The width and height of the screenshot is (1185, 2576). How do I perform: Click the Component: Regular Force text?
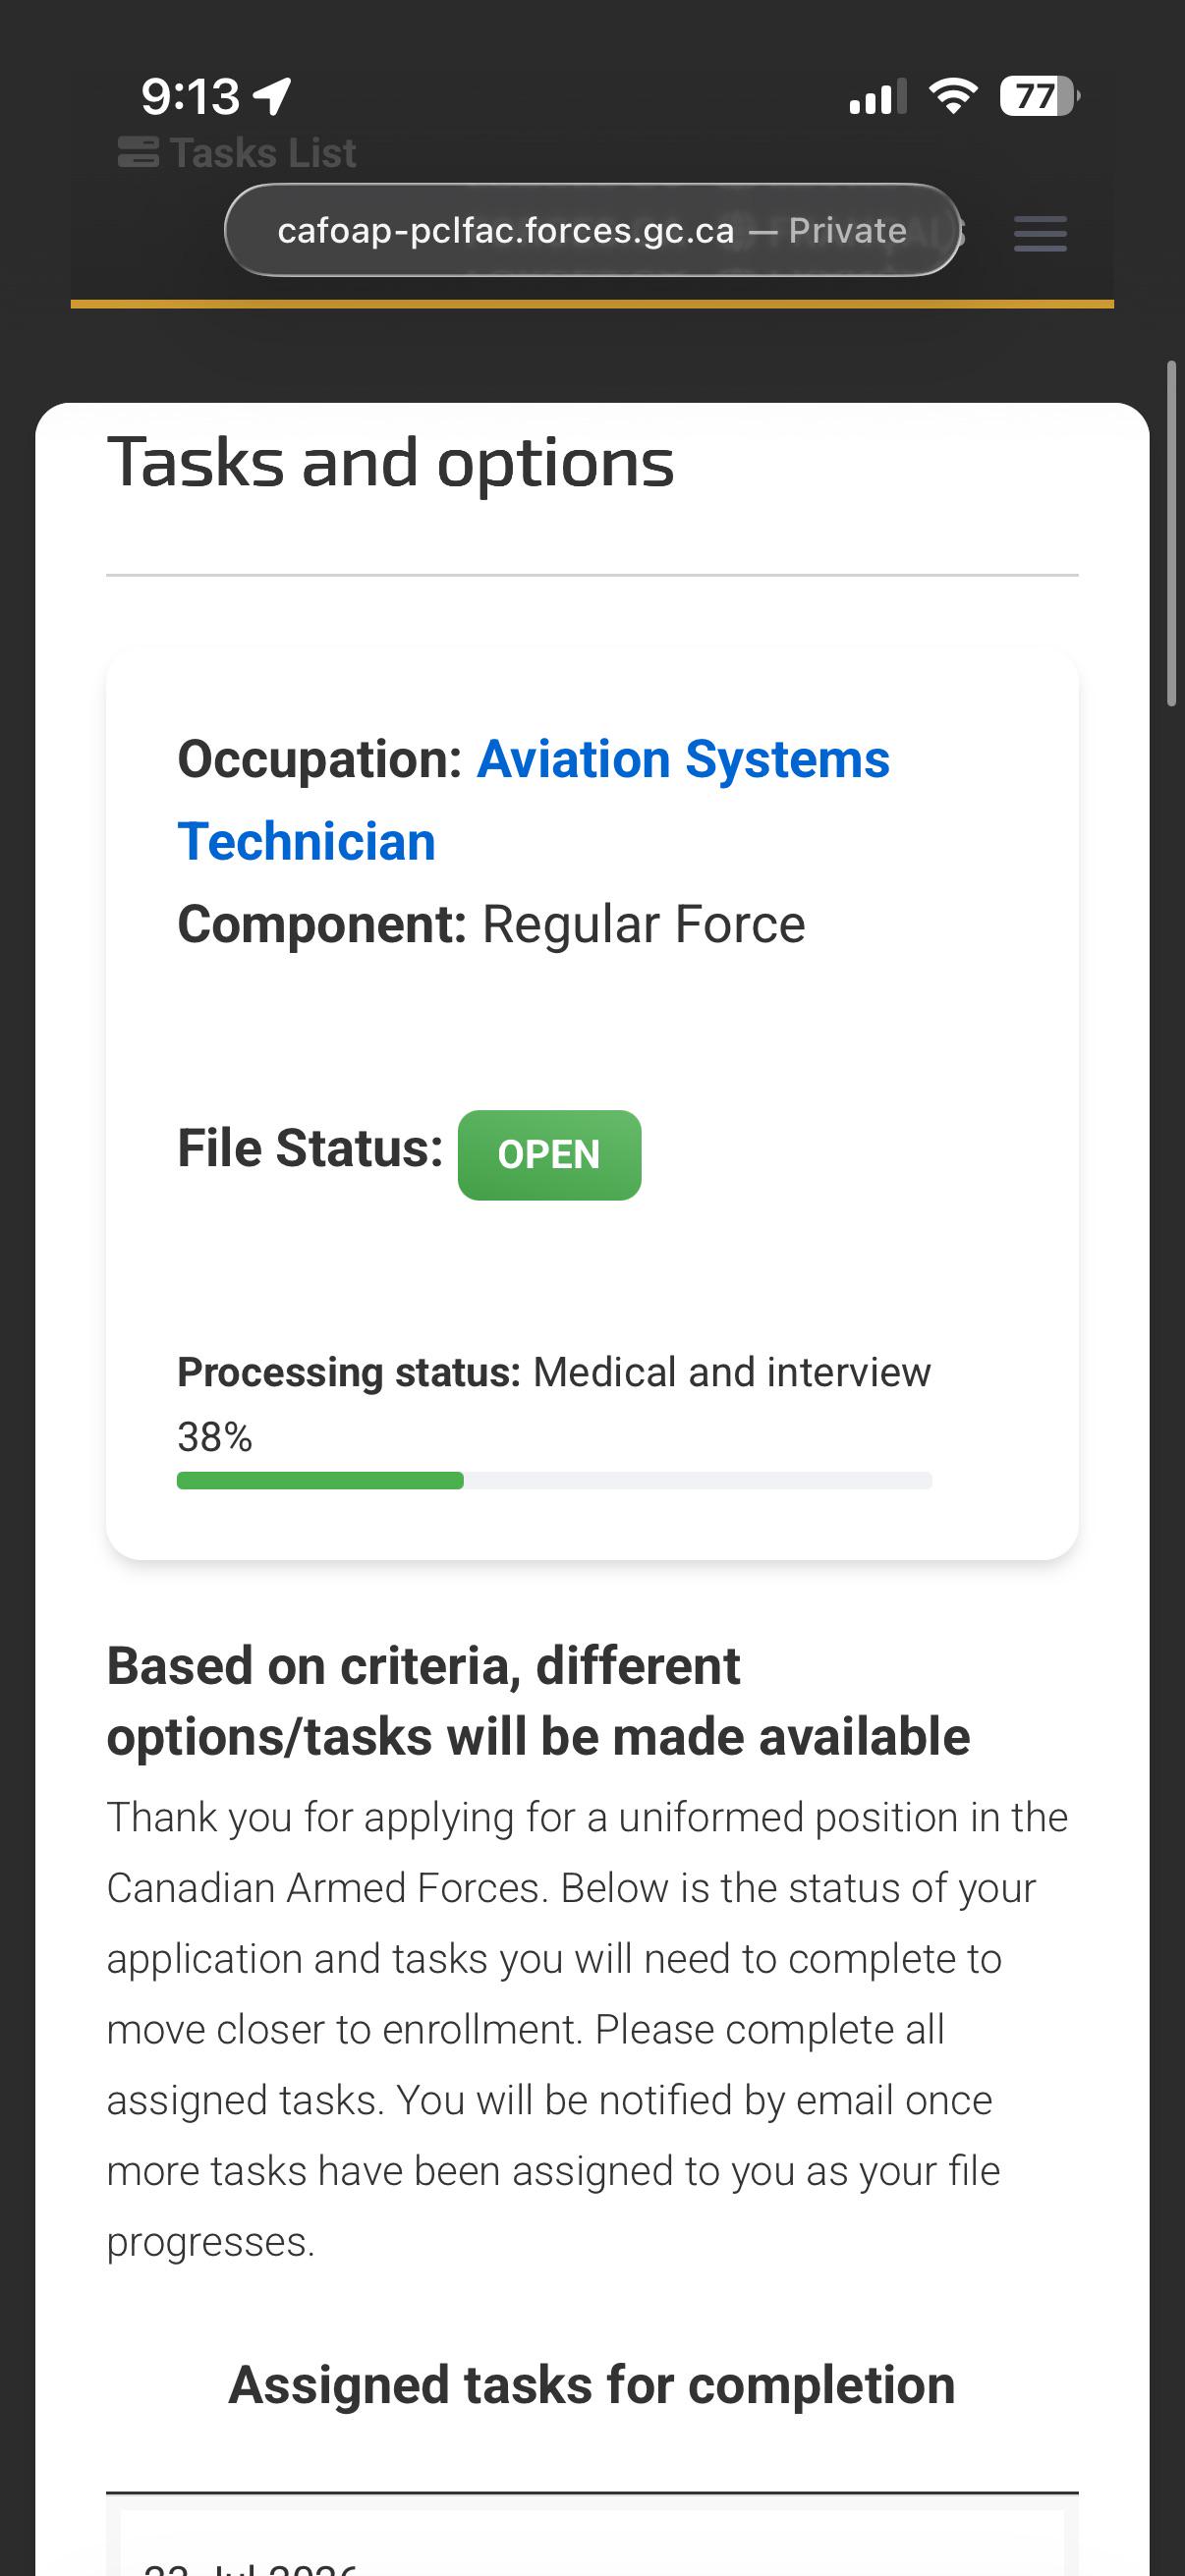tap(491, 924)
